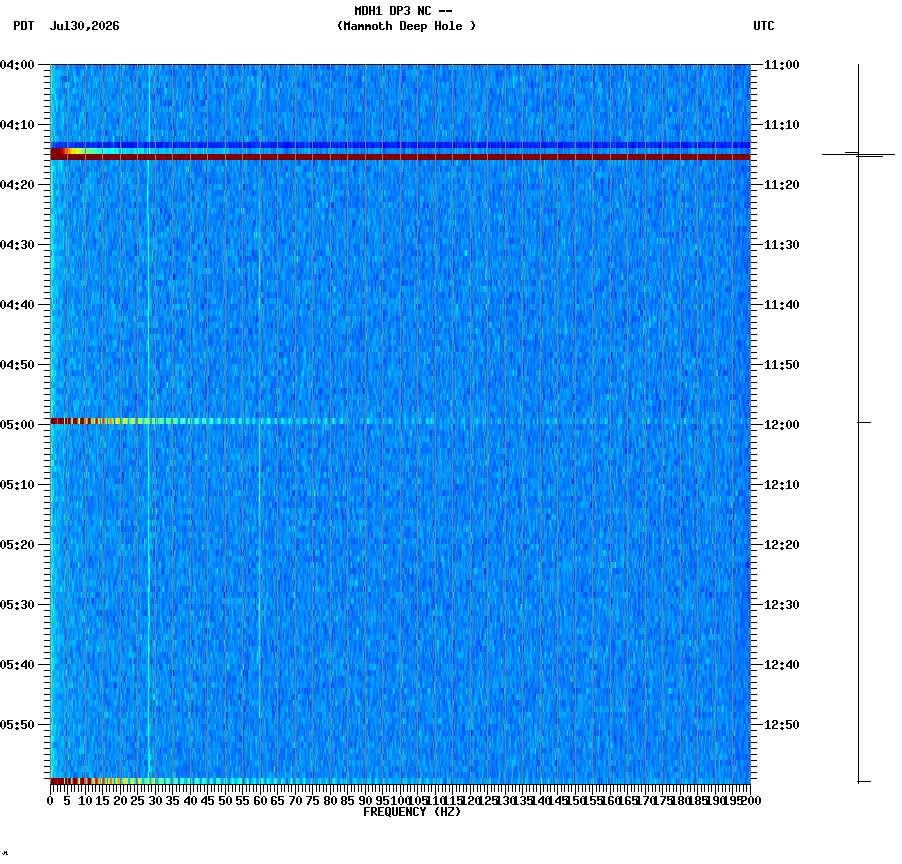
Task: Click the seismogram tick at the trace bottom
Action: coord(864,782)
